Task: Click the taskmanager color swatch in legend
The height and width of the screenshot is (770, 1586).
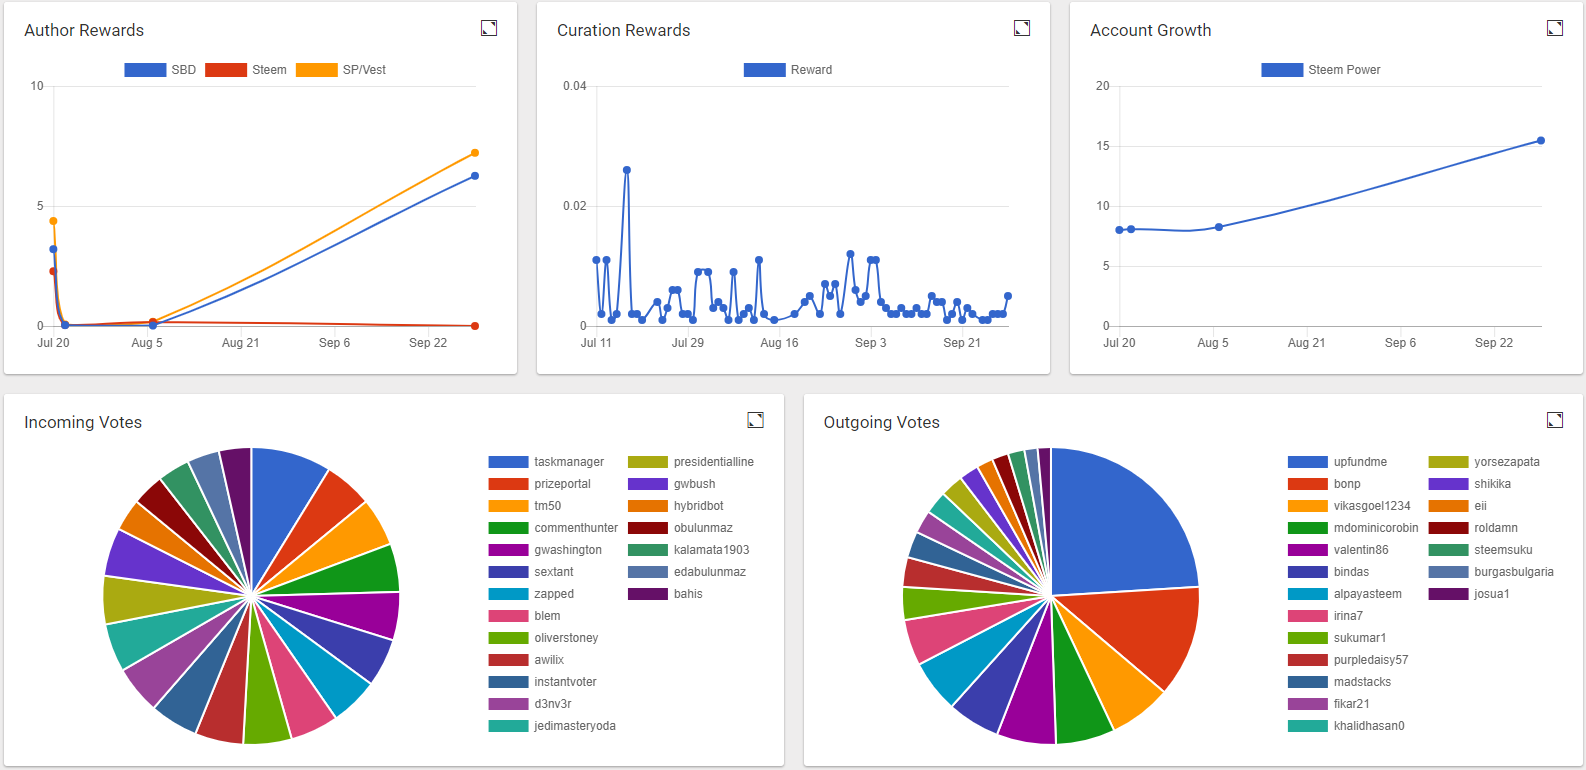Action: click(x=508, y=462)
